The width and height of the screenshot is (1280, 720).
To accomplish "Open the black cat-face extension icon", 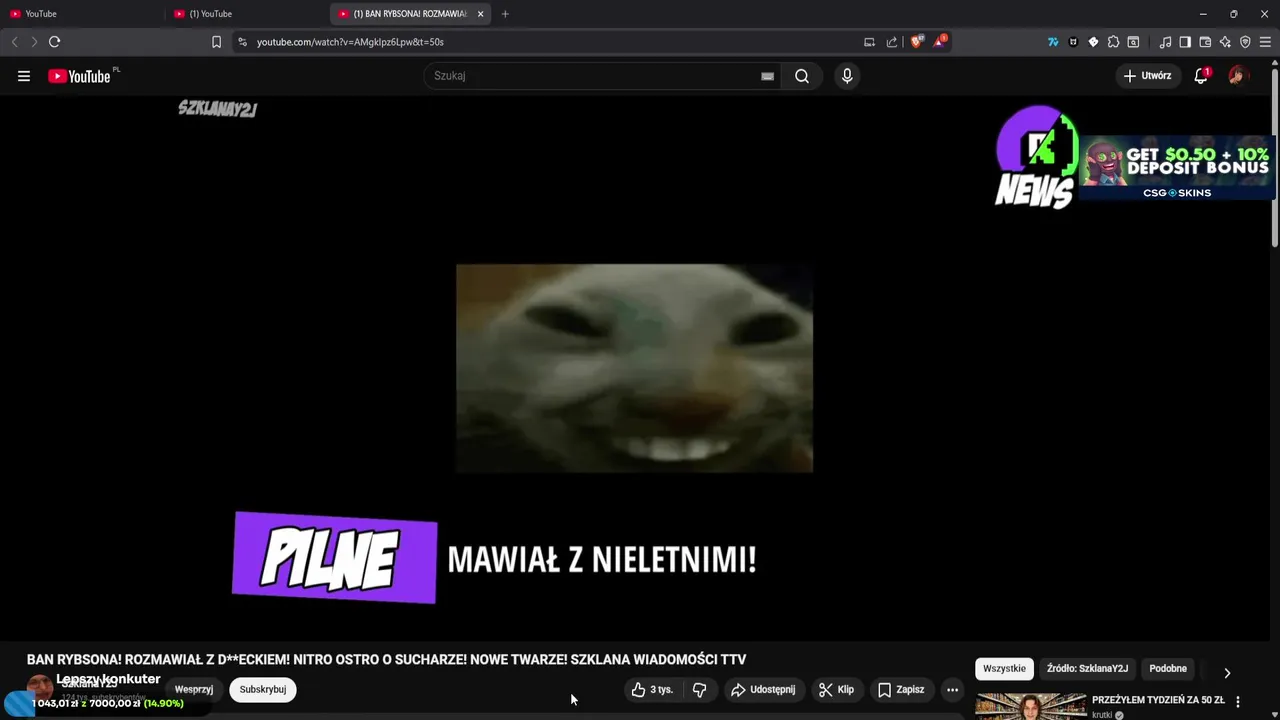I will coord(1073,42).
